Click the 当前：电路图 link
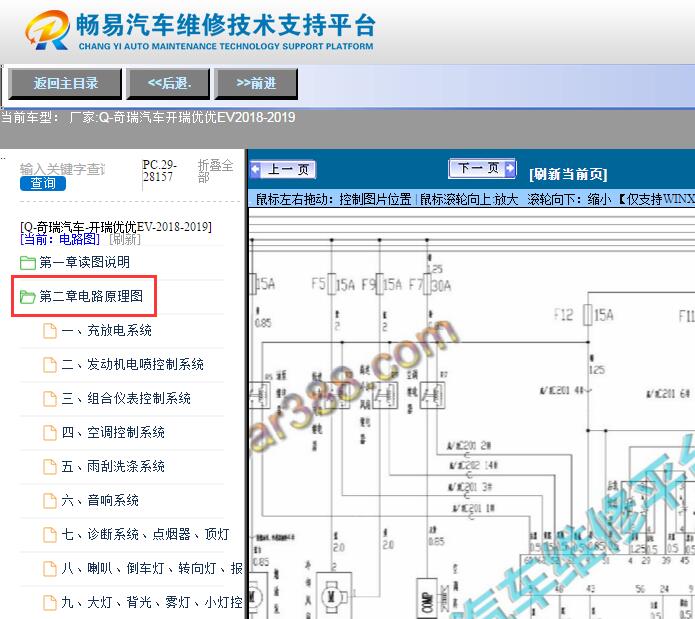The height and width of the screenshot is (619, 695). [x=60, y=239]
